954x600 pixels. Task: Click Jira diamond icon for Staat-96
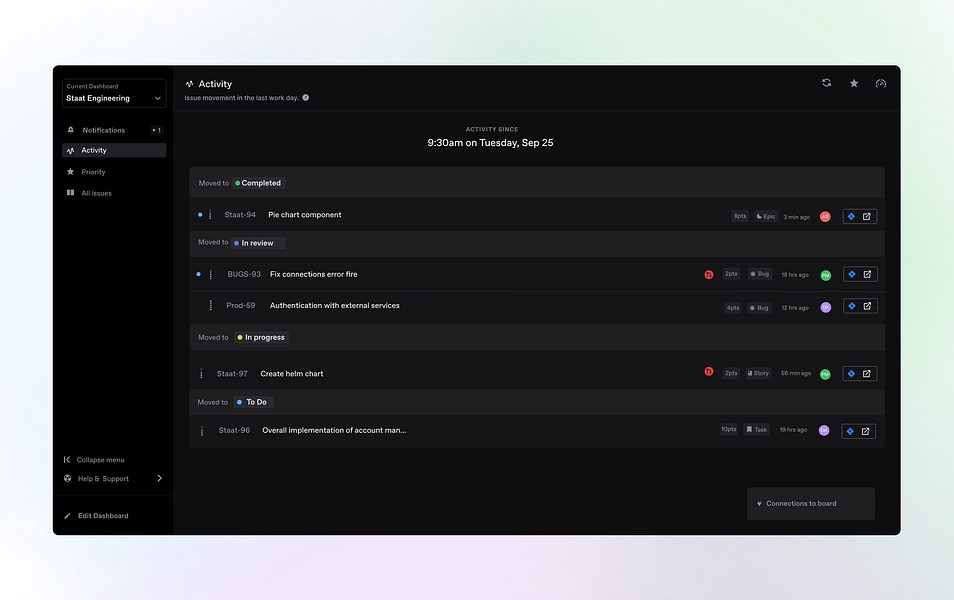point(850,431)
